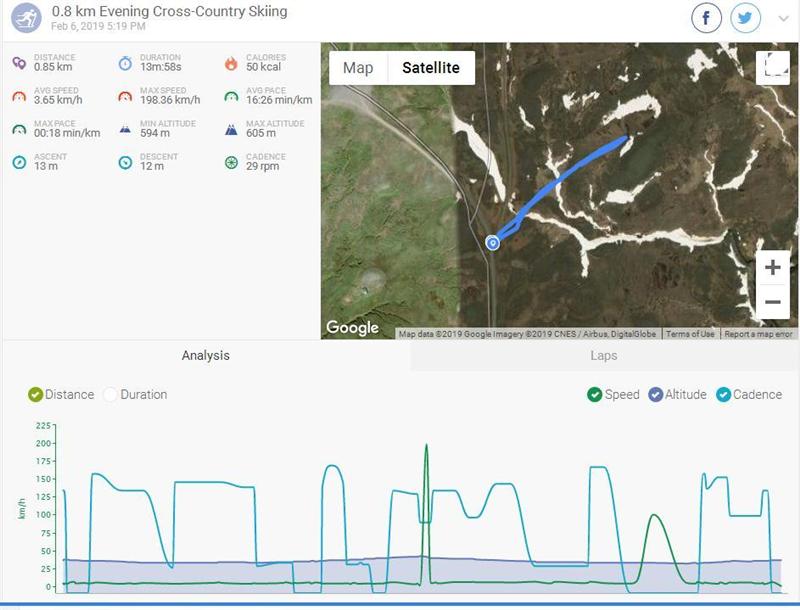Click the Avg Pace gauge icon

[231, 96]
